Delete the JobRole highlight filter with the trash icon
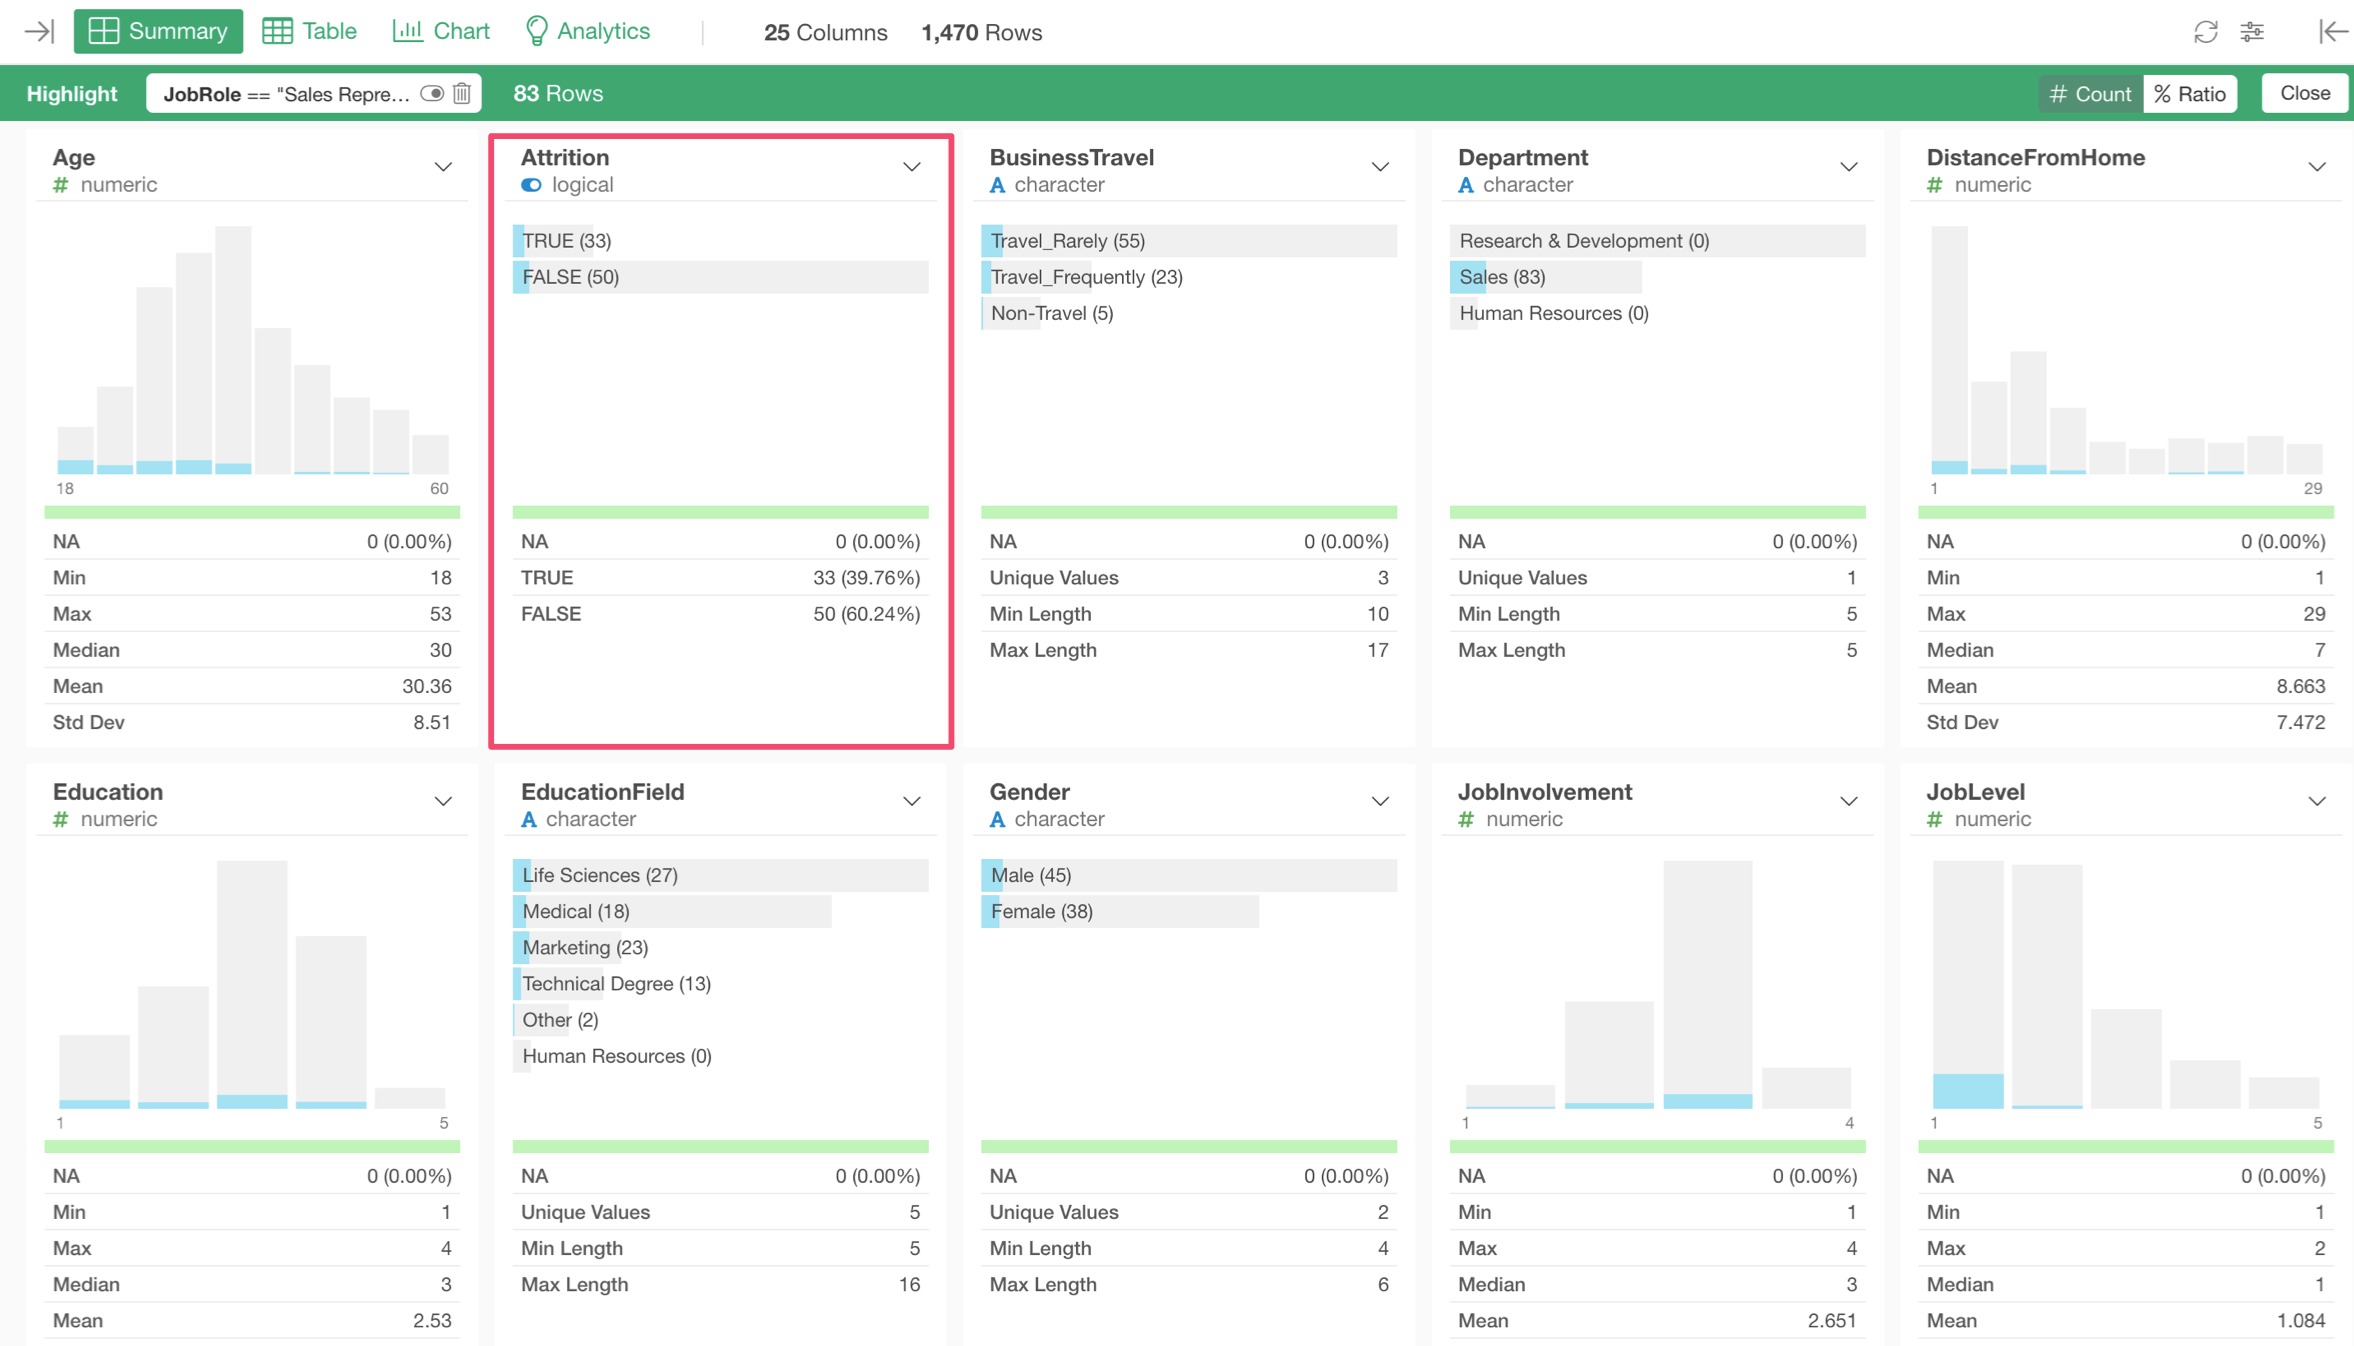The image size is (2354, 1346). click(x=462, y=93)
